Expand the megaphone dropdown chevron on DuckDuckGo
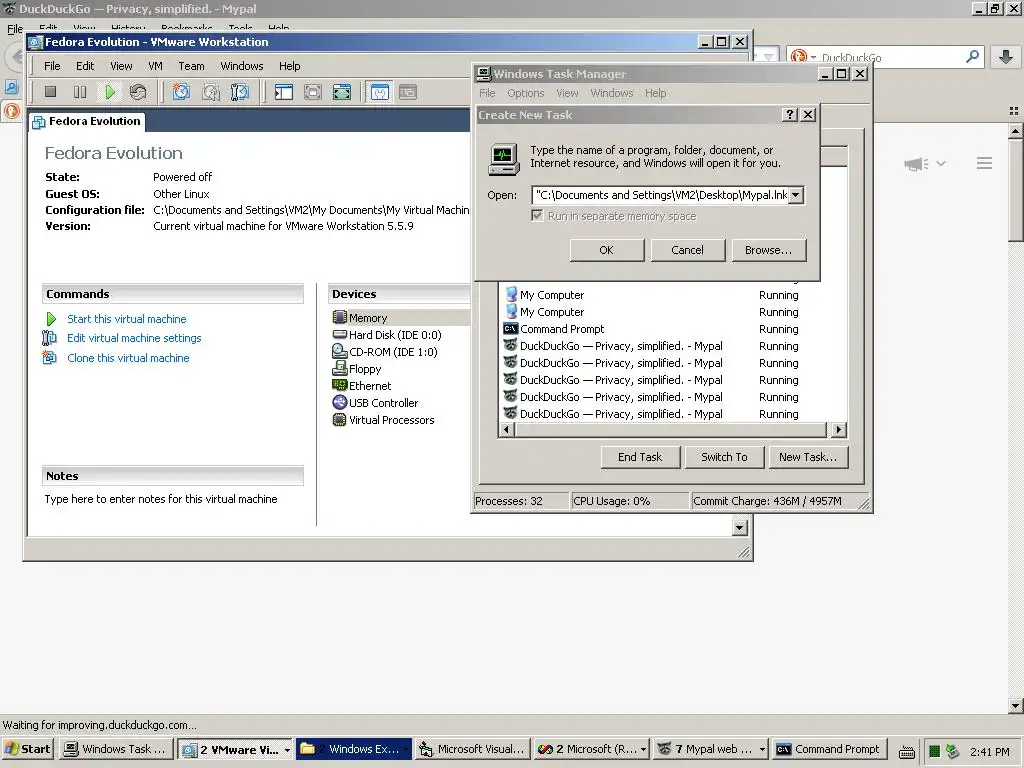Image resolution: width=1024 pixels, height=768 pixels. (x=940, y=163)
